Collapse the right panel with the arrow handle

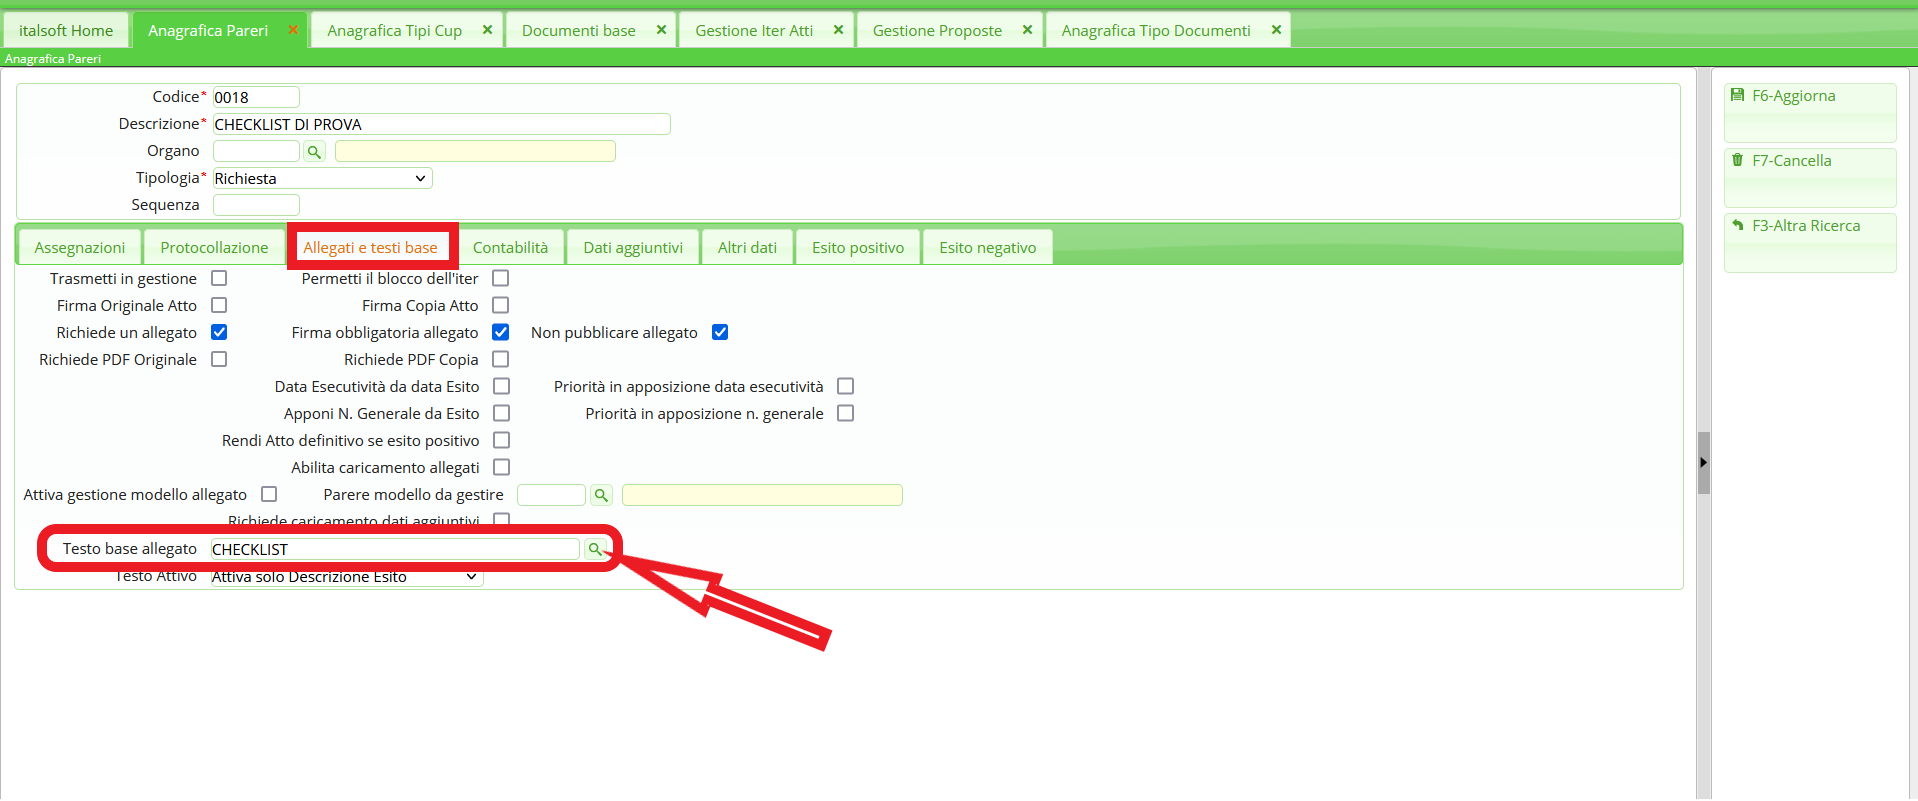(x=1703, y=463)
